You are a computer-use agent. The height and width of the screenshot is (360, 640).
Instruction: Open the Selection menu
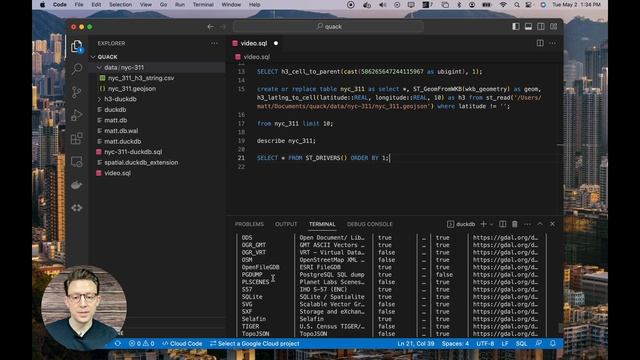(x=120, y=5)
